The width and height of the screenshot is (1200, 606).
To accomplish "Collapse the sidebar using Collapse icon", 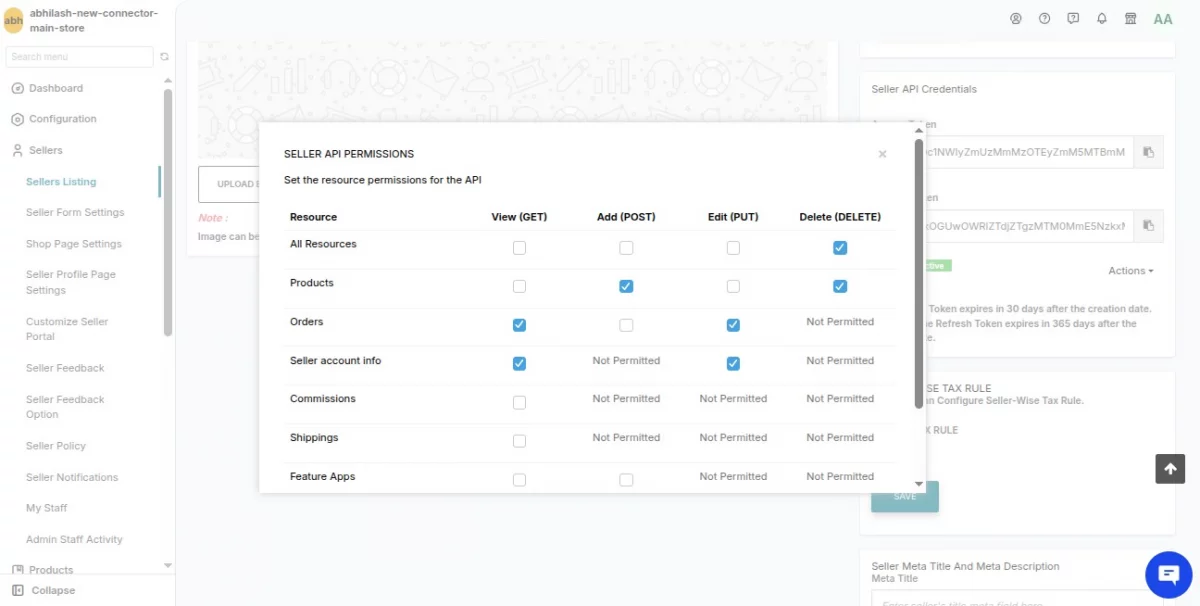I will (17, 590).
